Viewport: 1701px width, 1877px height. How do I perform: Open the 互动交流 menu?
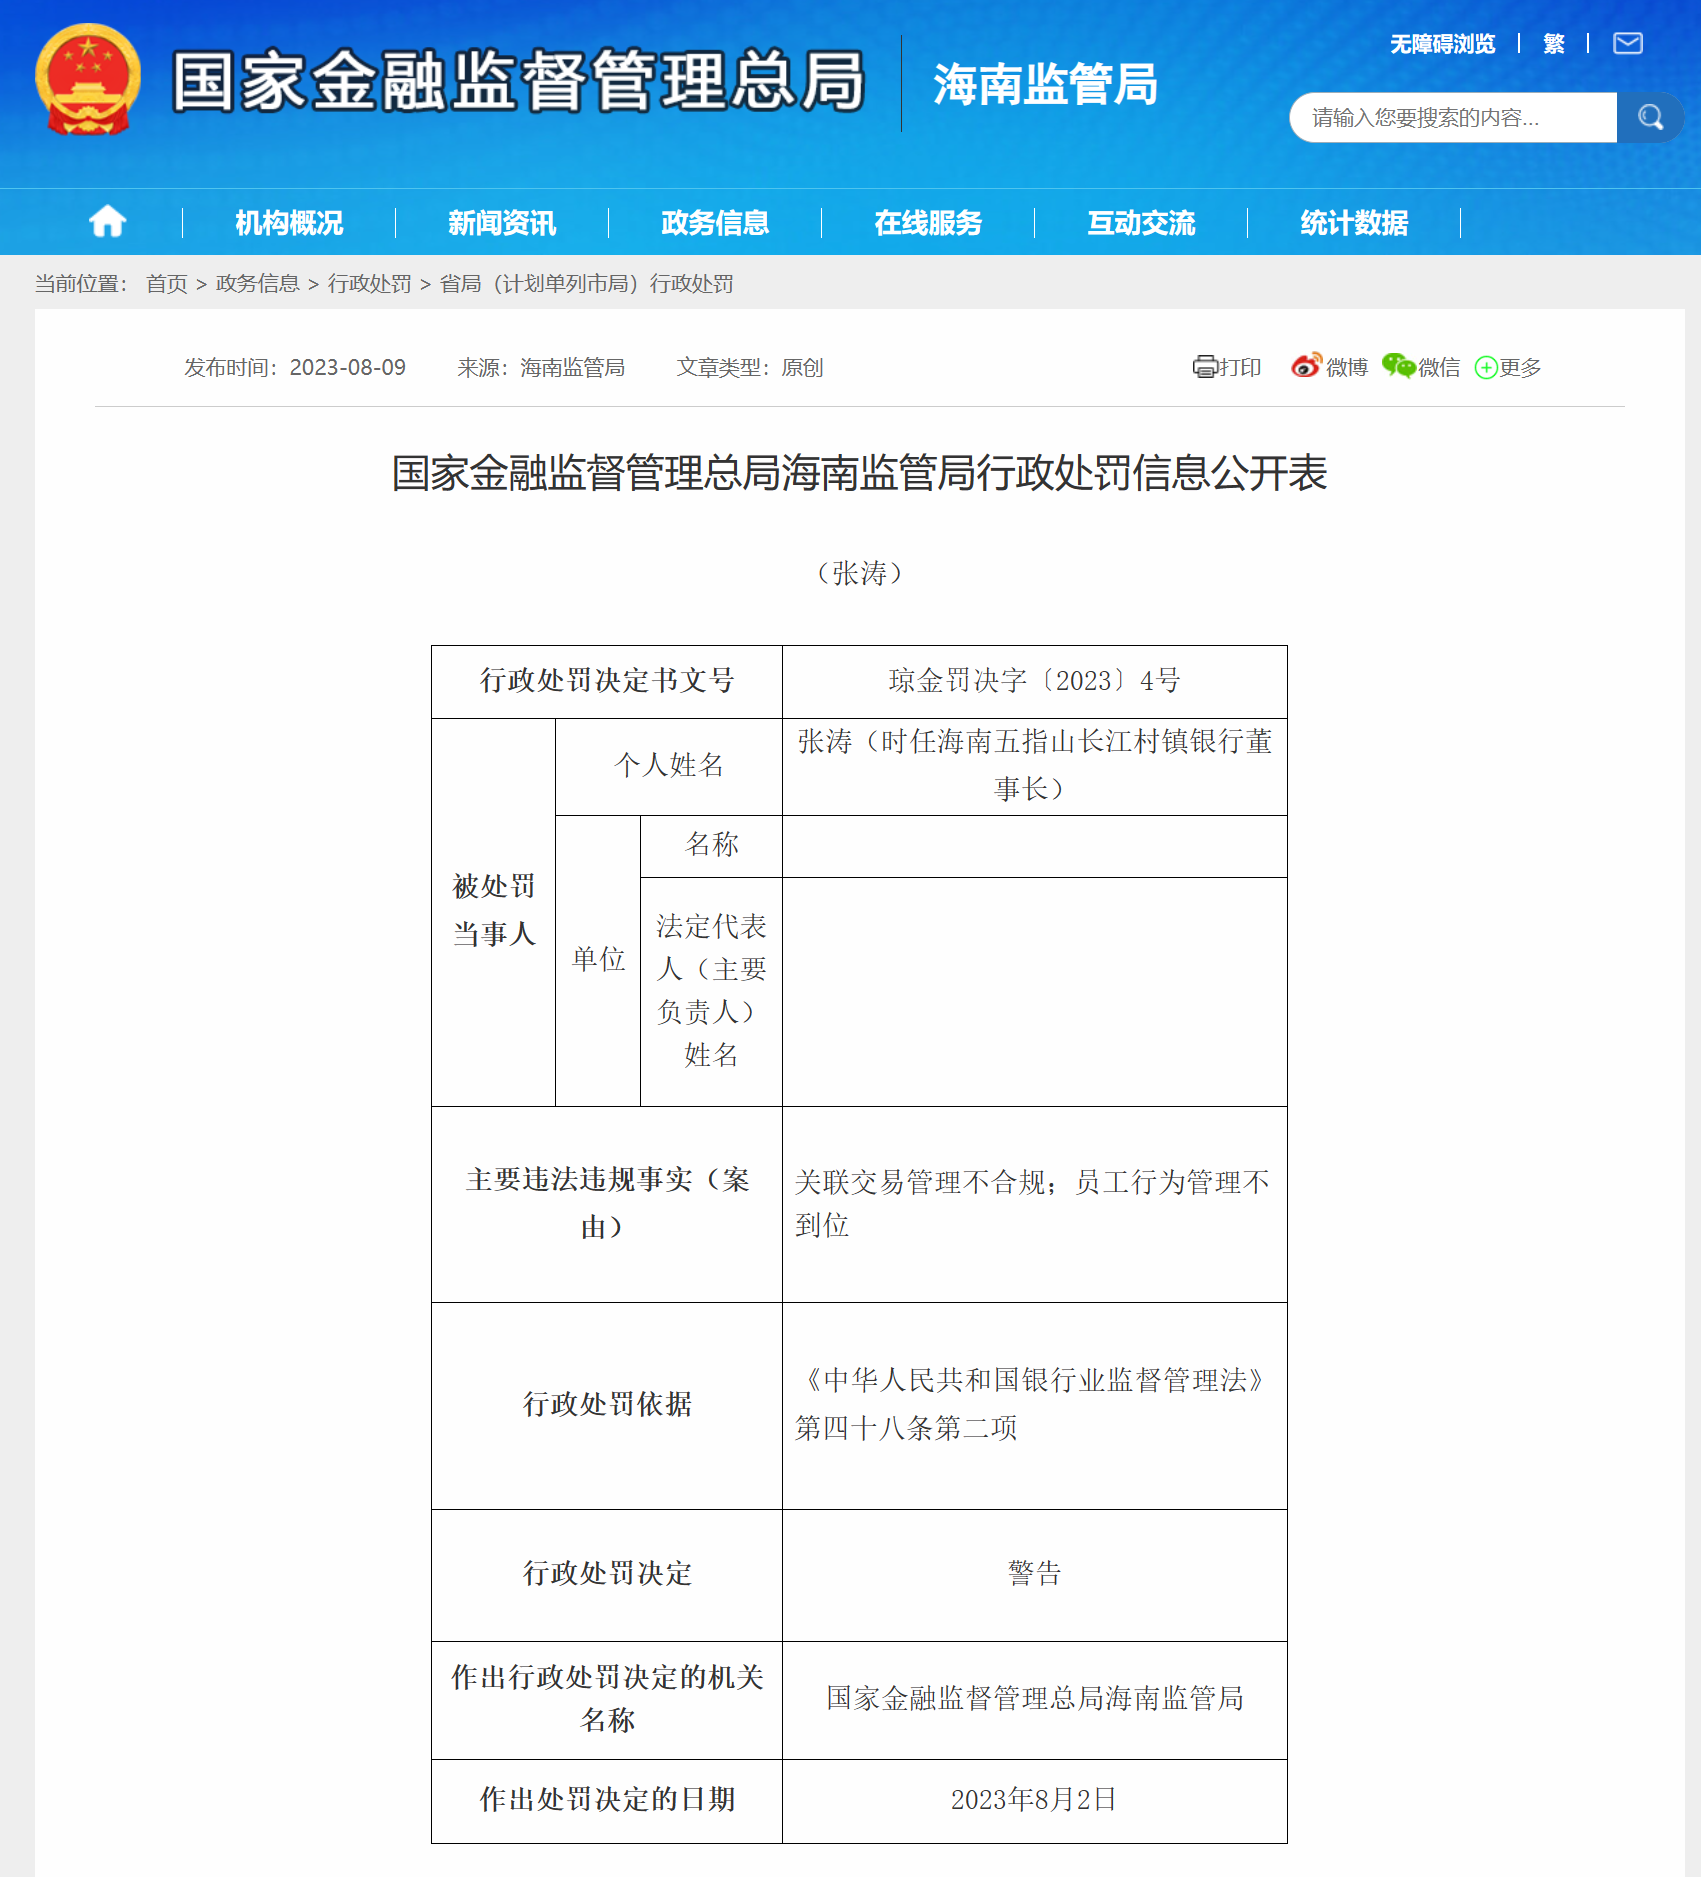(1141, 222)
